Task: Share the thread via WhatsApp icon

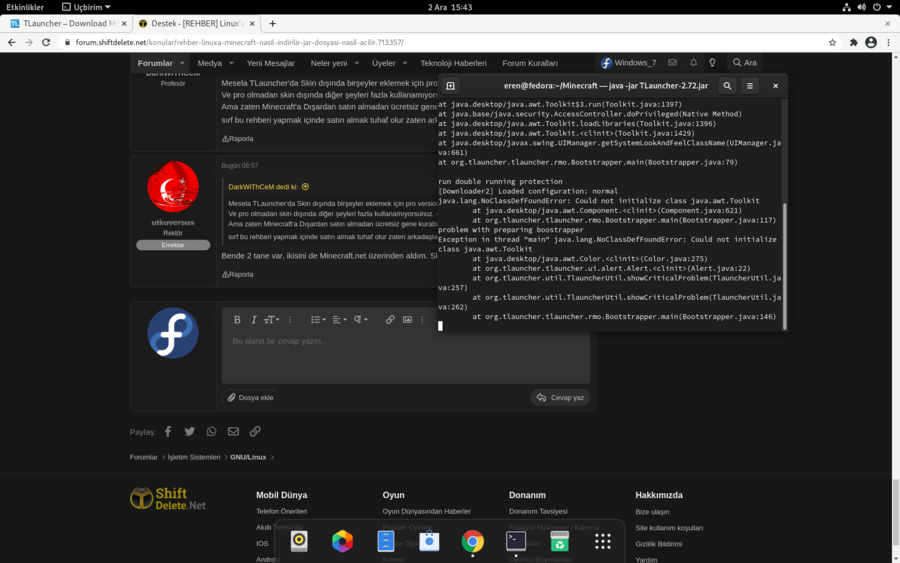Action: click(211, 432)
